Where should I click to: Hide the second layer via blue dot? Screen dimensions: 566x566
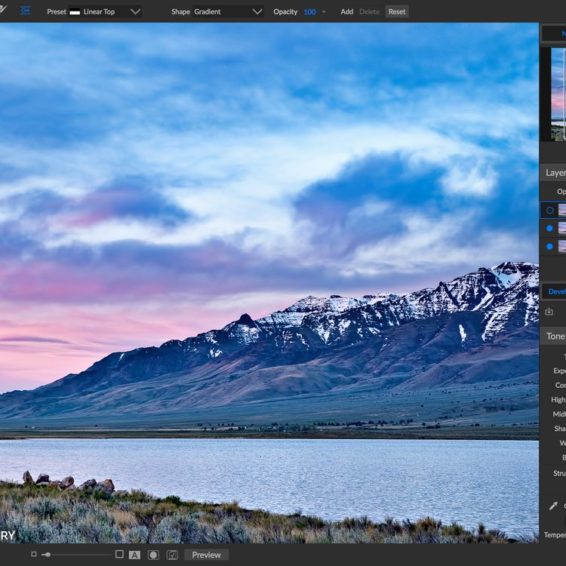pos(550,228)
